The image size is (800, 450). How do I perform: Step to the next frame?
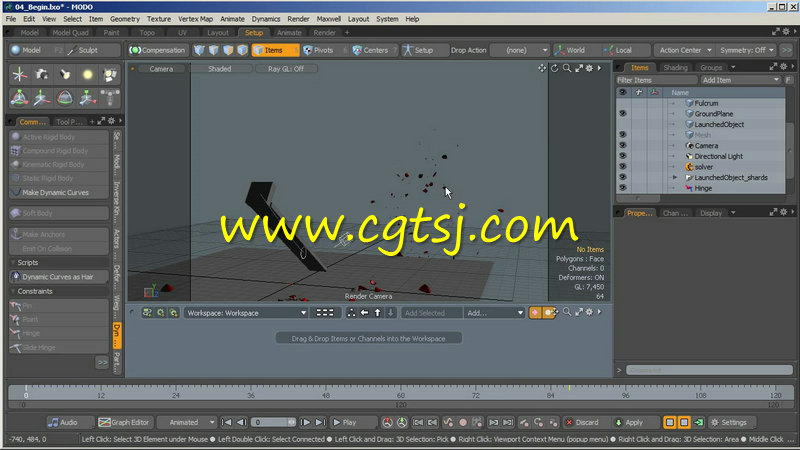coord(305,422)
